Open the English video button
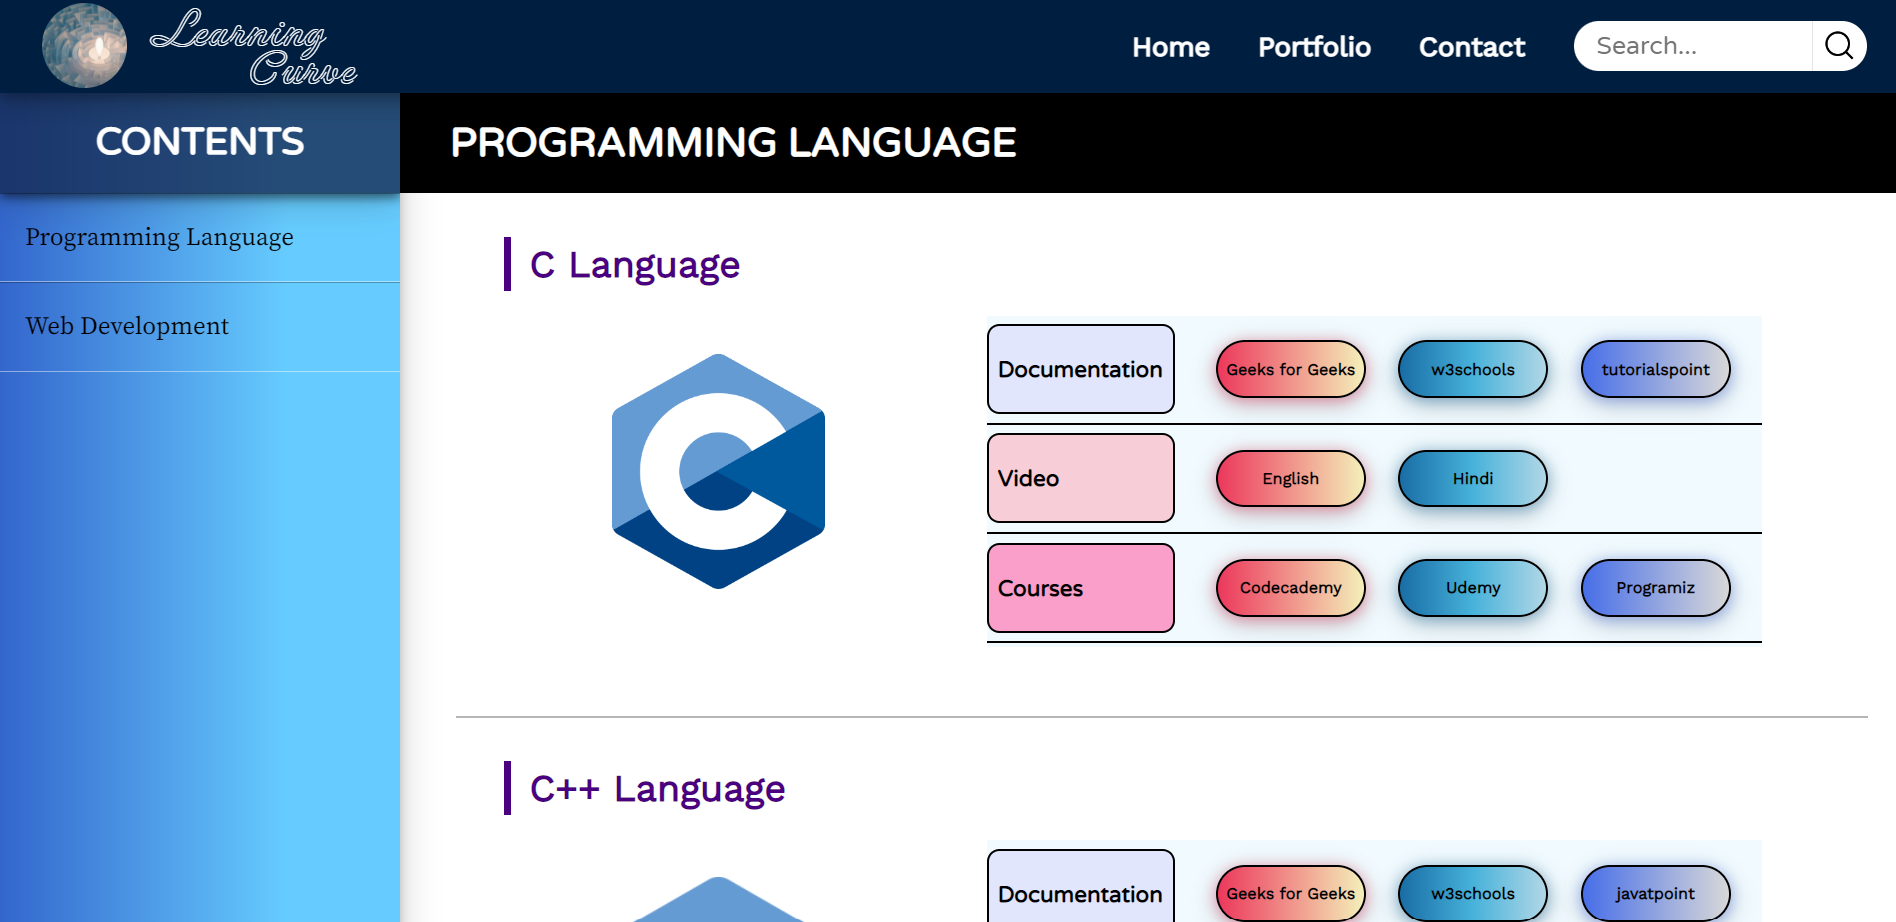 coord(1291,478)
